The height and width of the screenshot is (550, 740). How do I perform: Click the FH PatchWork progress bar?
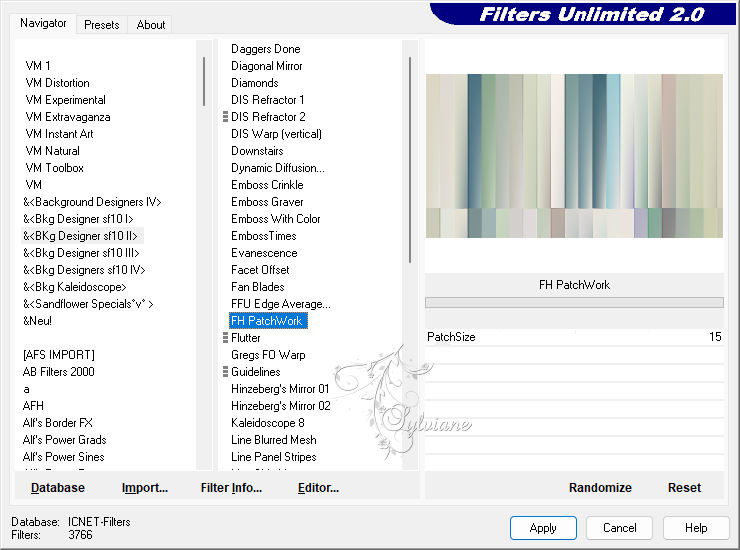coord(574,303)
